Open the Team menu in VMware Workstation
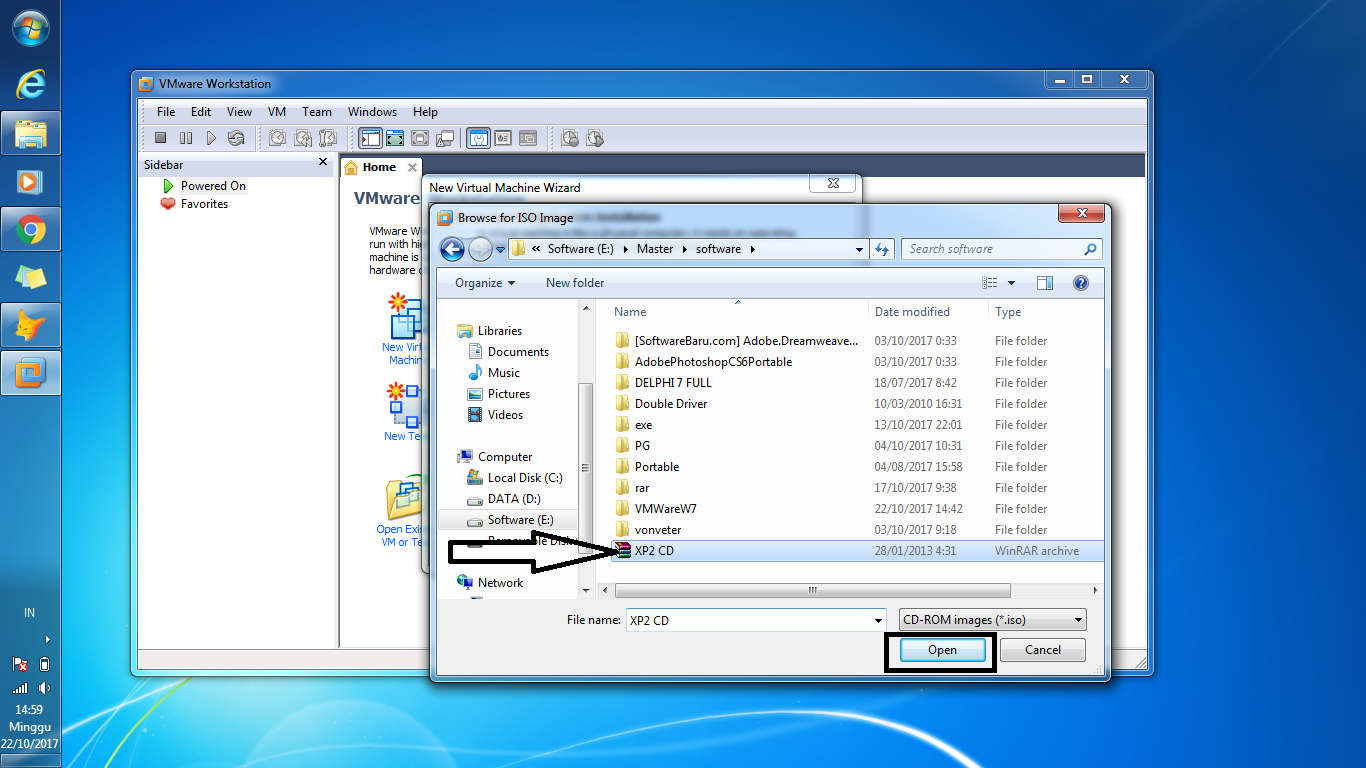 (317, 112)
